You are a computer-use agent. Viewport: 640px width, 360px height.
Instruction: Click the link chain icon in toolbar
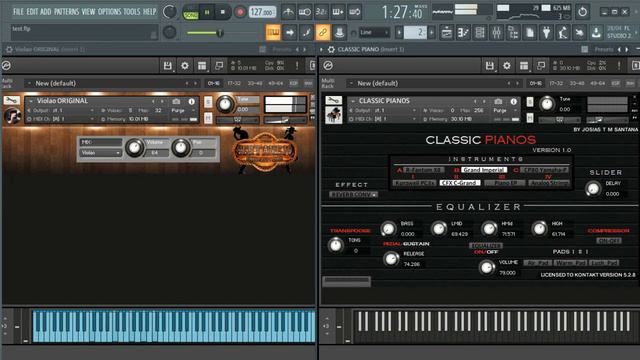322,32
